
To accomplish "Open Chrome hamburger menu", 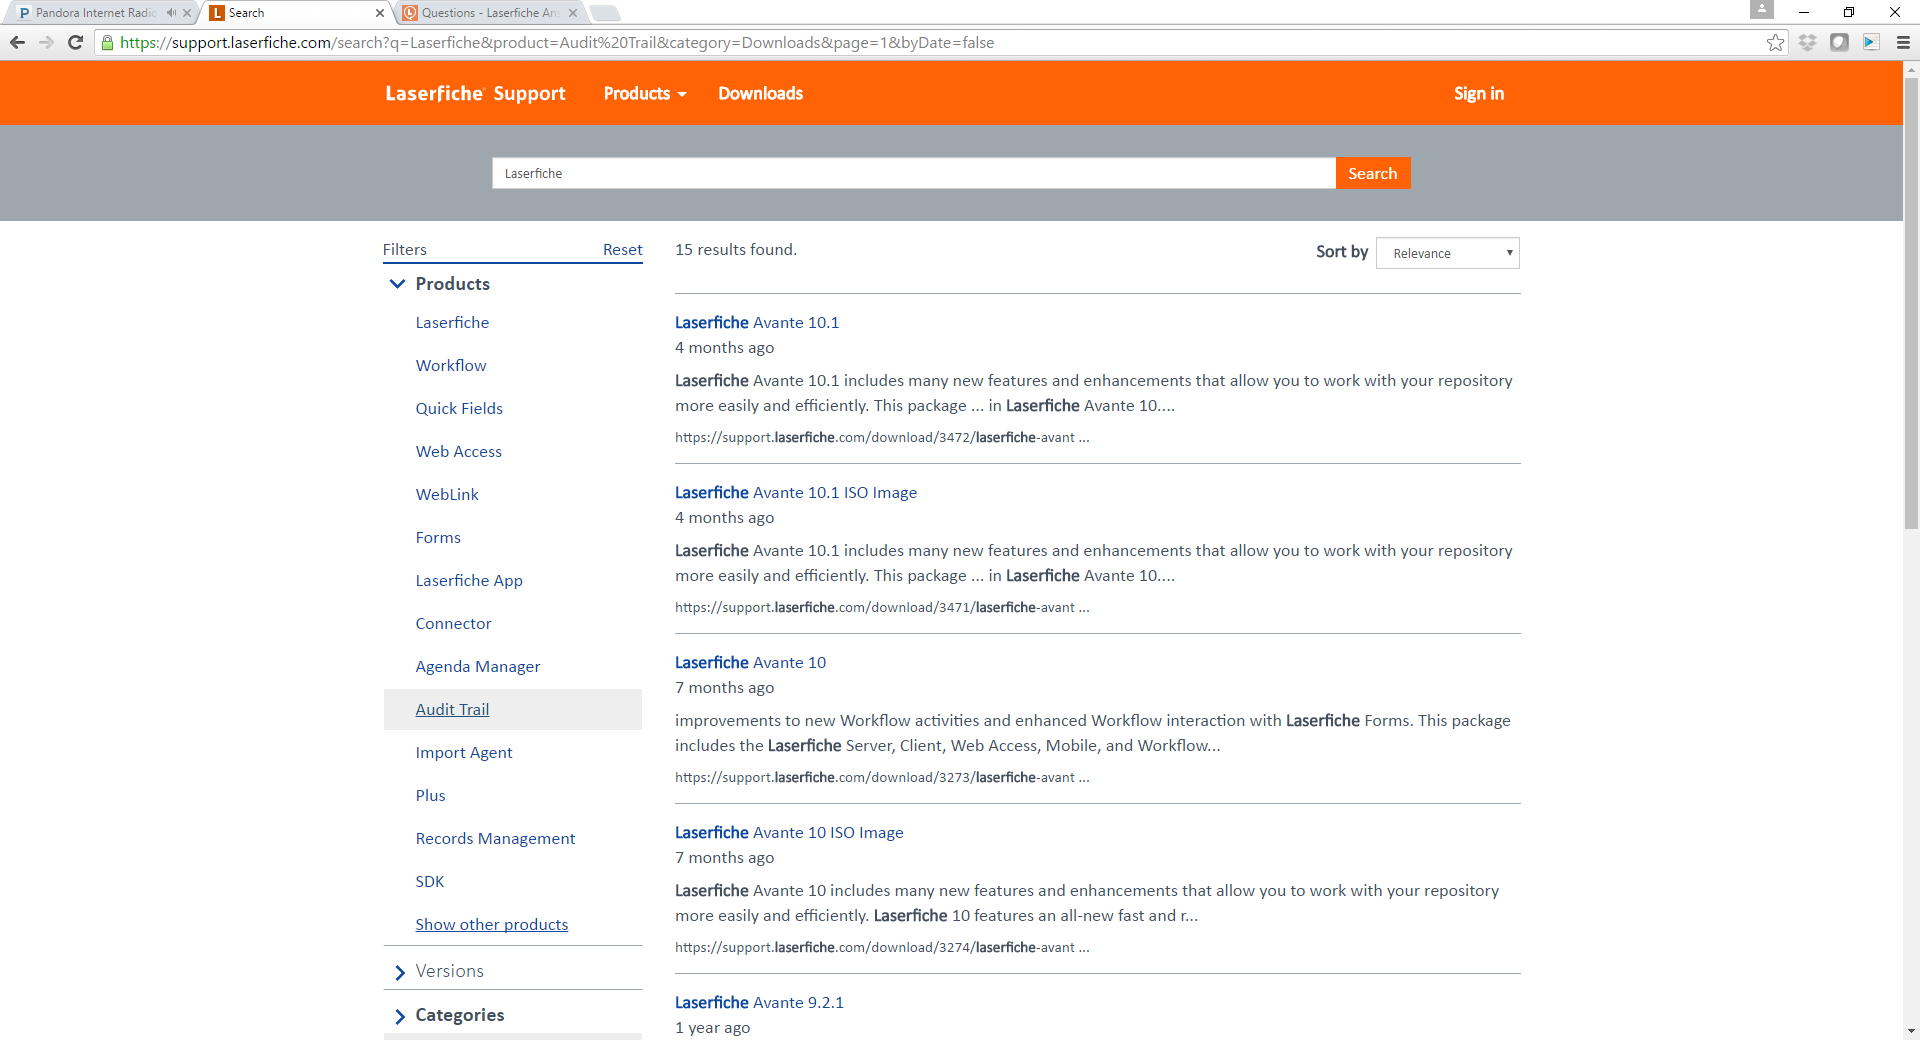I will (1903, 42).
